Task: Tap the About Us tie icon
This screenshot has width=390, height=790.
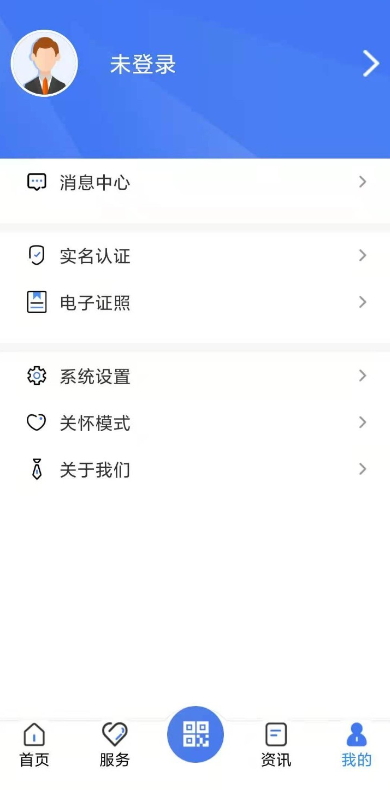Action: pyautogui.click(x=36, y=469)
